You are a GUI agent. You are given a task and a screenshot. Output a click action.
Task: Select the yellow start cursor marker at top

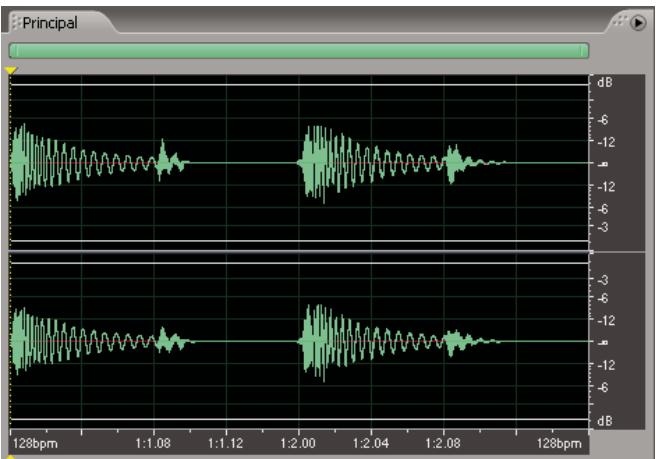[10, 70]
